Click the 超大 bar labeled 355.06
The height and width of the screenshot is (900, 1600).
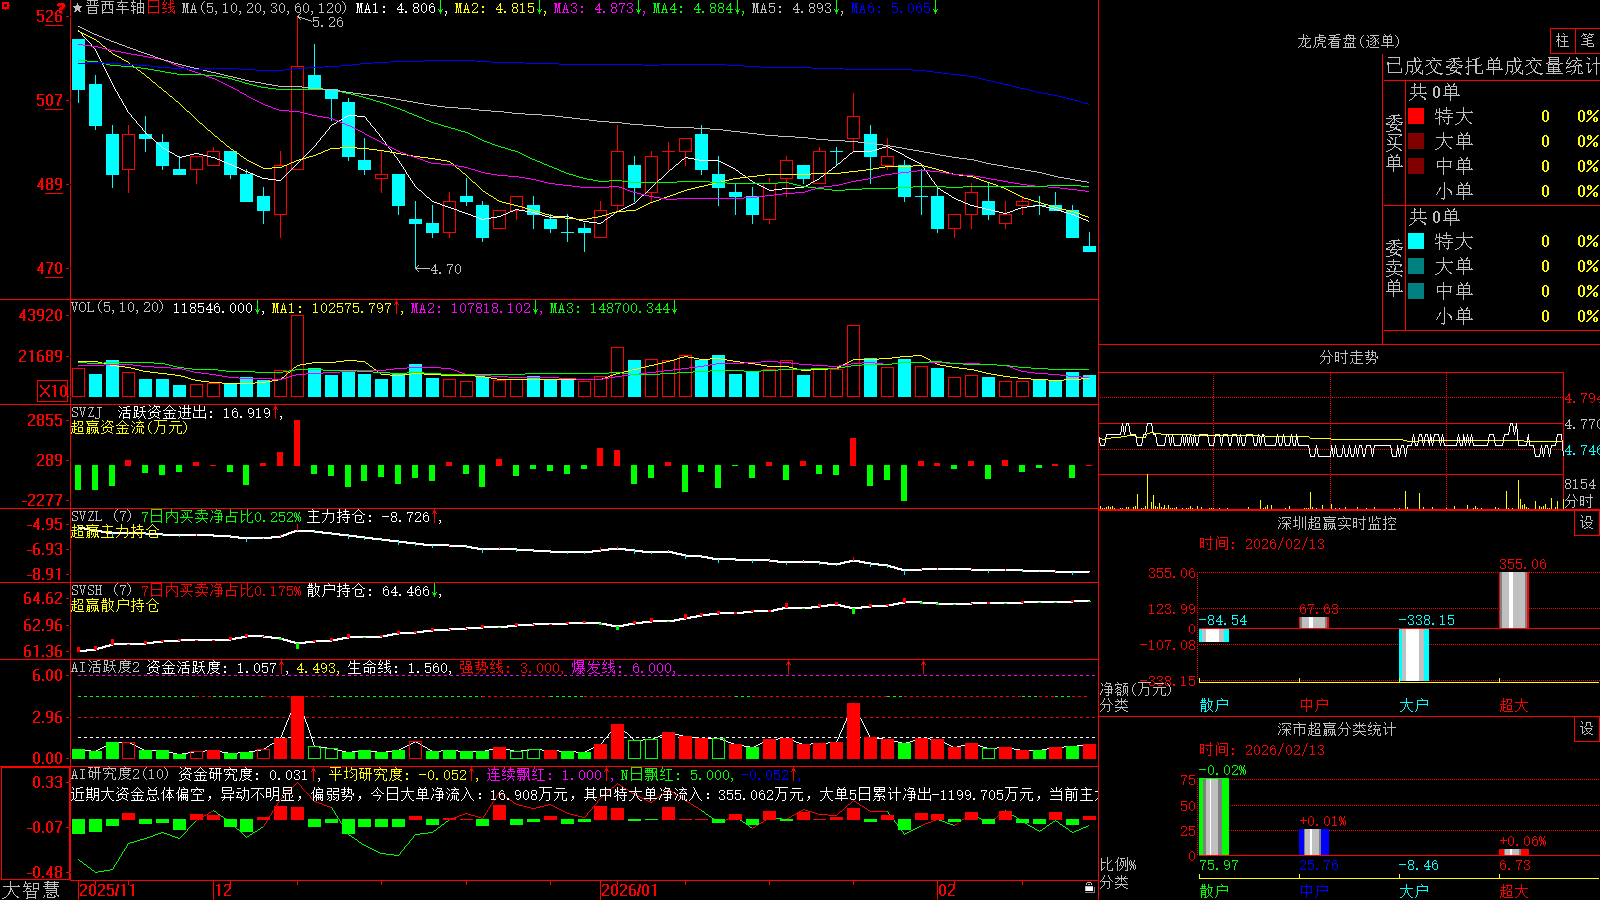(1514, 600)
